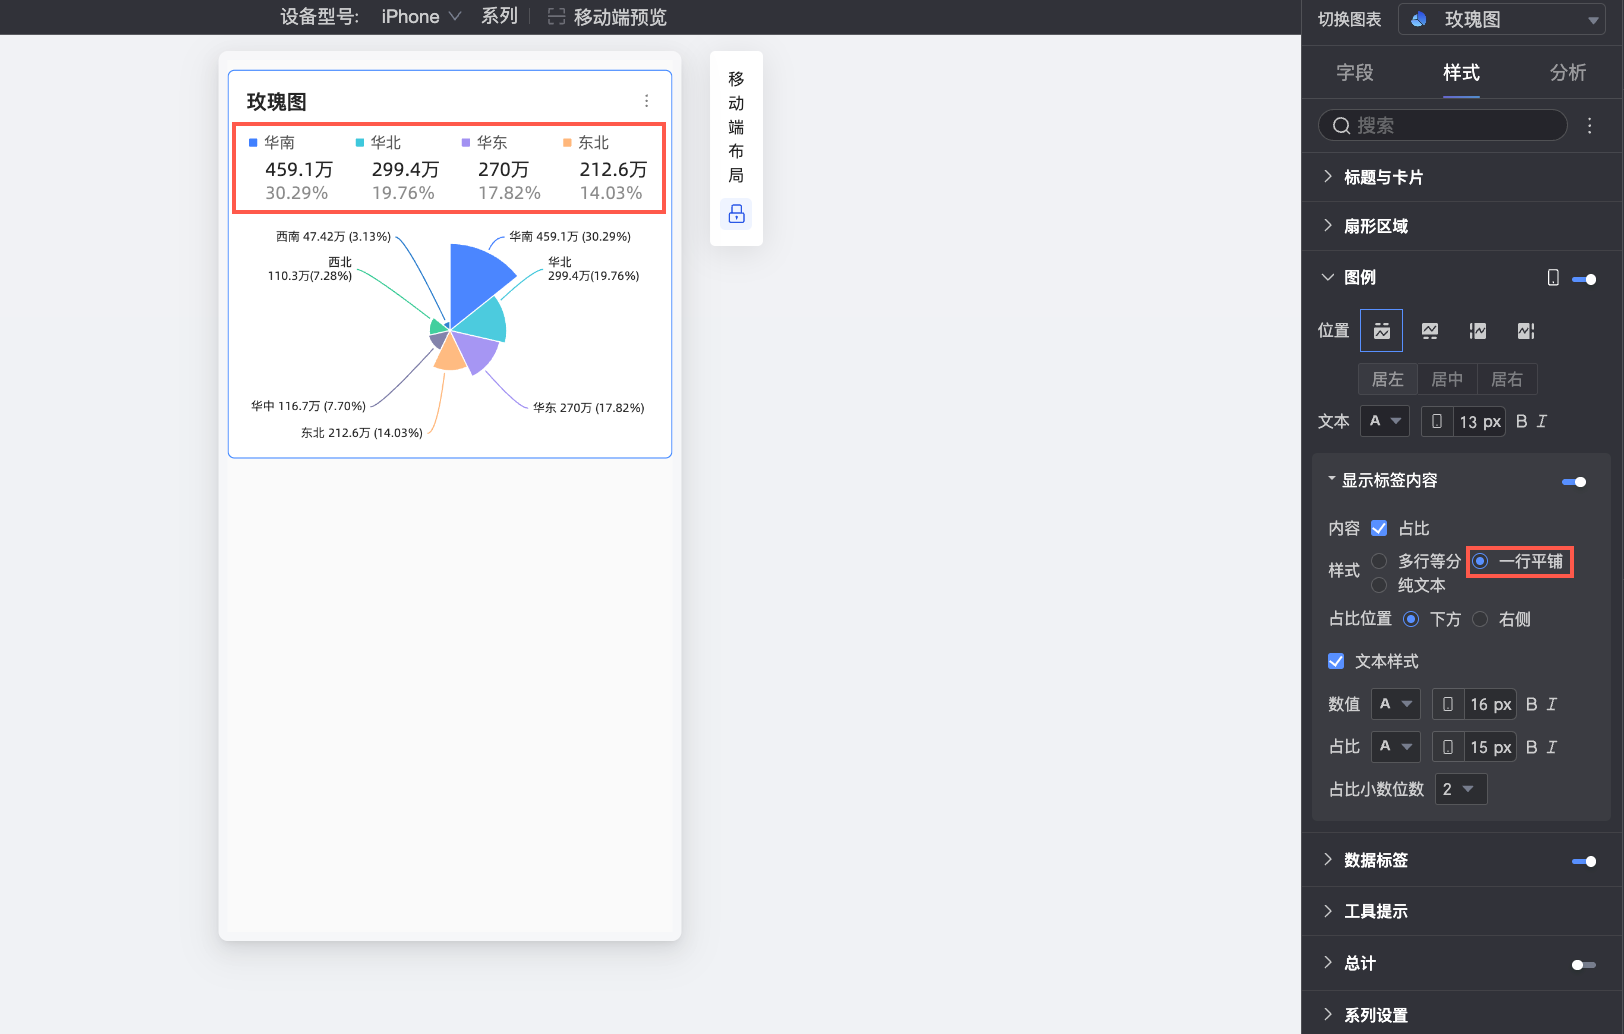
Task: Click the 华北 legend item
Action: coord(398,167)
